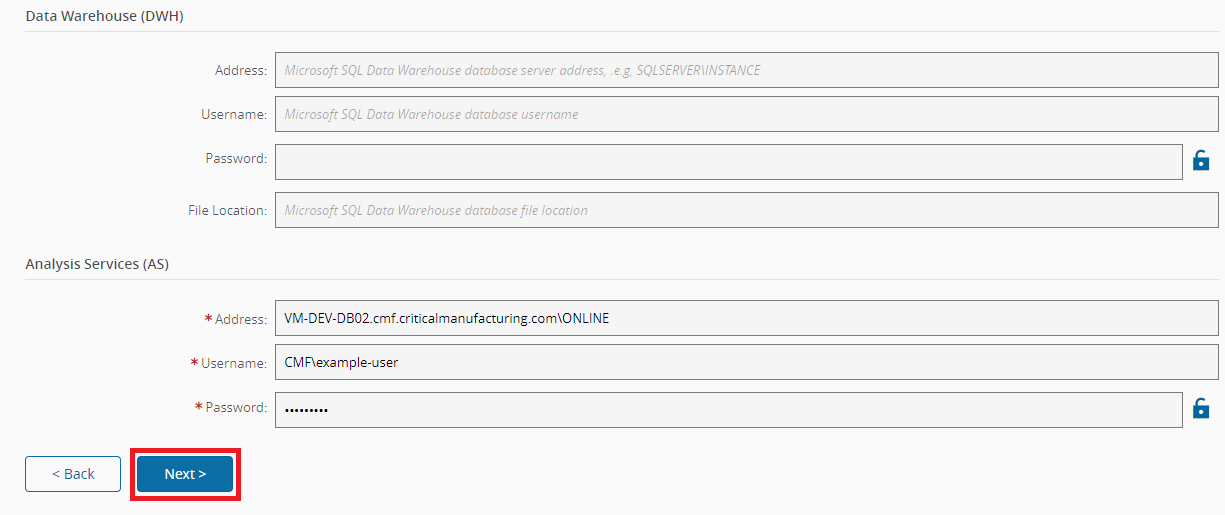
Task: Click the Username field containing CMF\example-user
Action: click(x=746, y=362)
